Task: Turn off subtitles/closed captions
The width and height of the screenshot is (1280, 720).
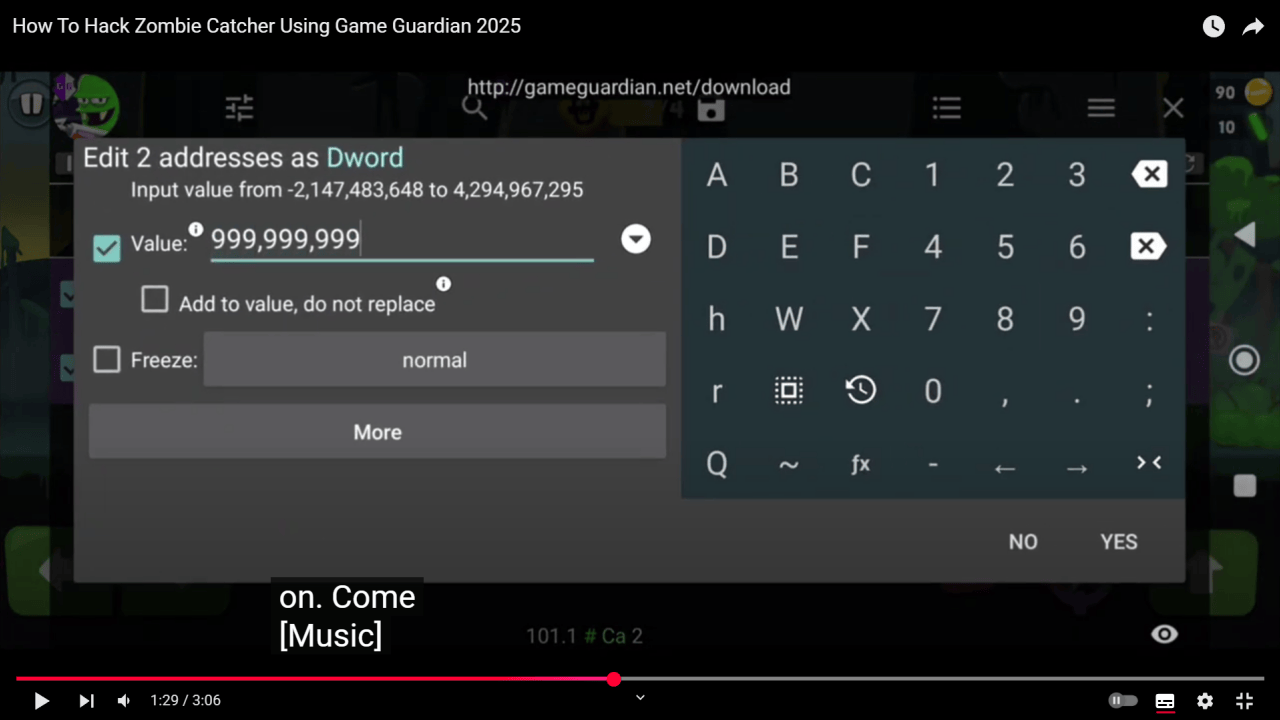Action: [x=1165, y=701]
